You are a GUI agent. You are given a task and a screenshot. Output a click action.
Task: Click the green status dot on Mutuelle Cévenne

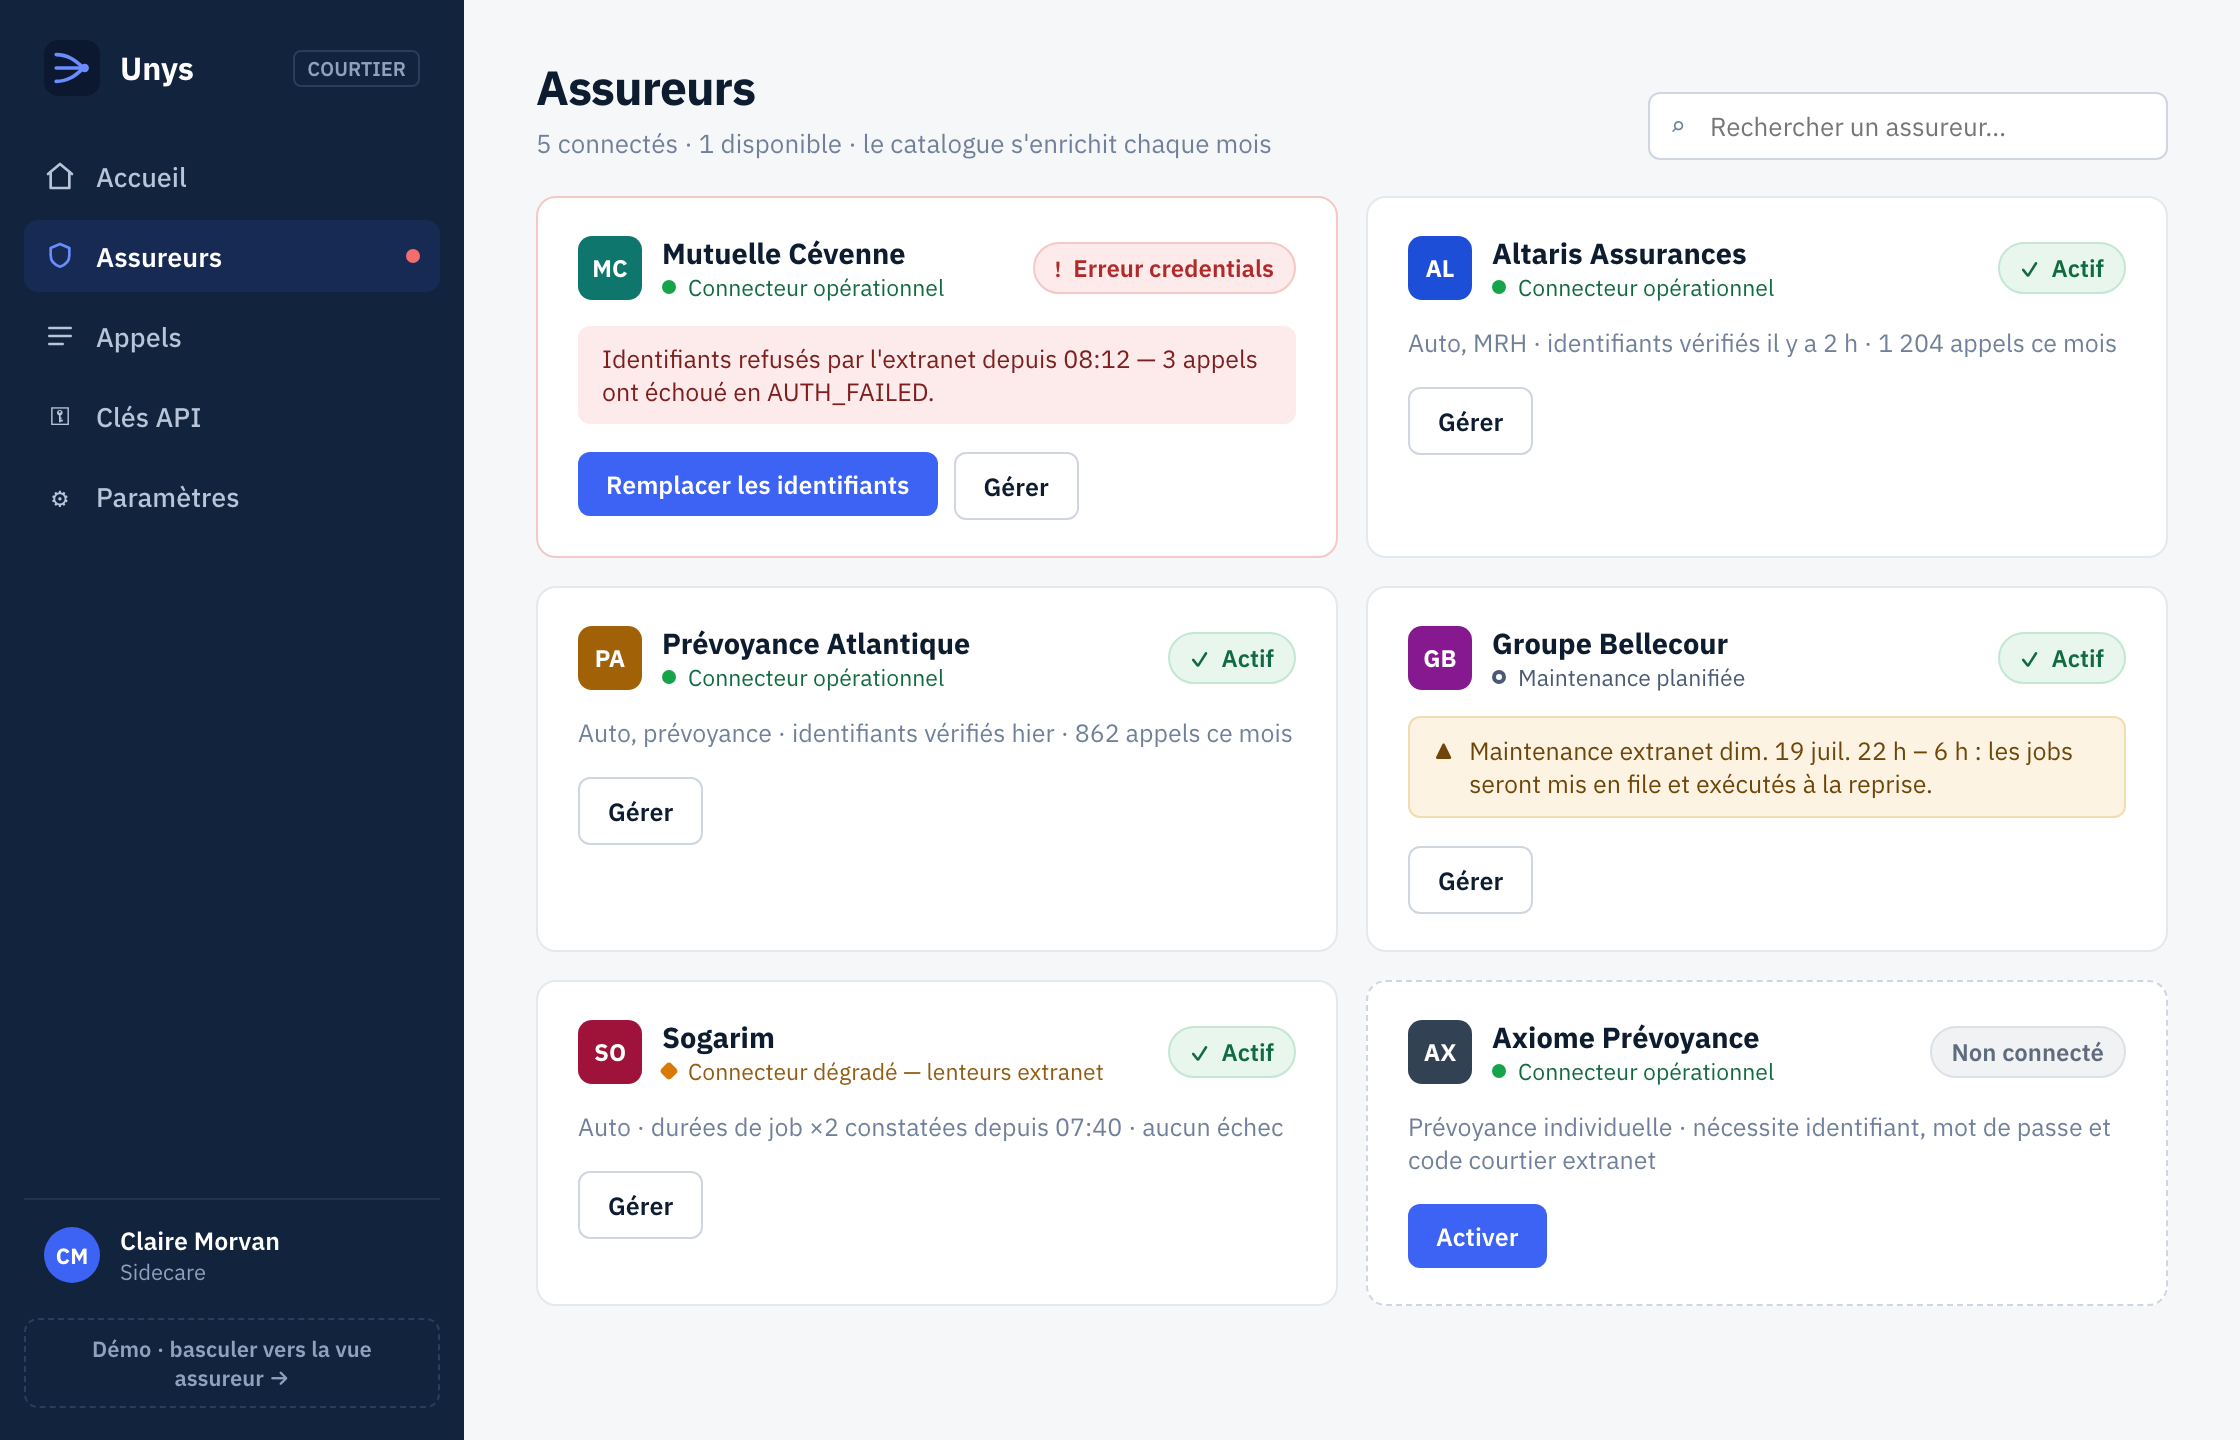point(669,287)
